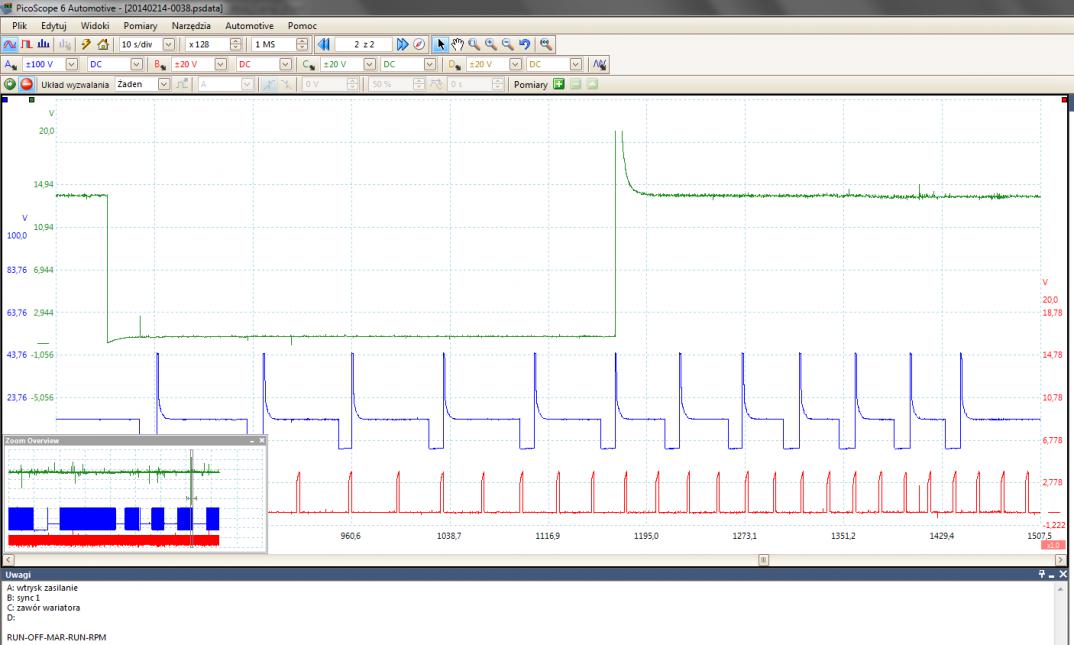Go to the next waveform buffer
This screenshot has height=645, width=1074.
click(401, 45)
